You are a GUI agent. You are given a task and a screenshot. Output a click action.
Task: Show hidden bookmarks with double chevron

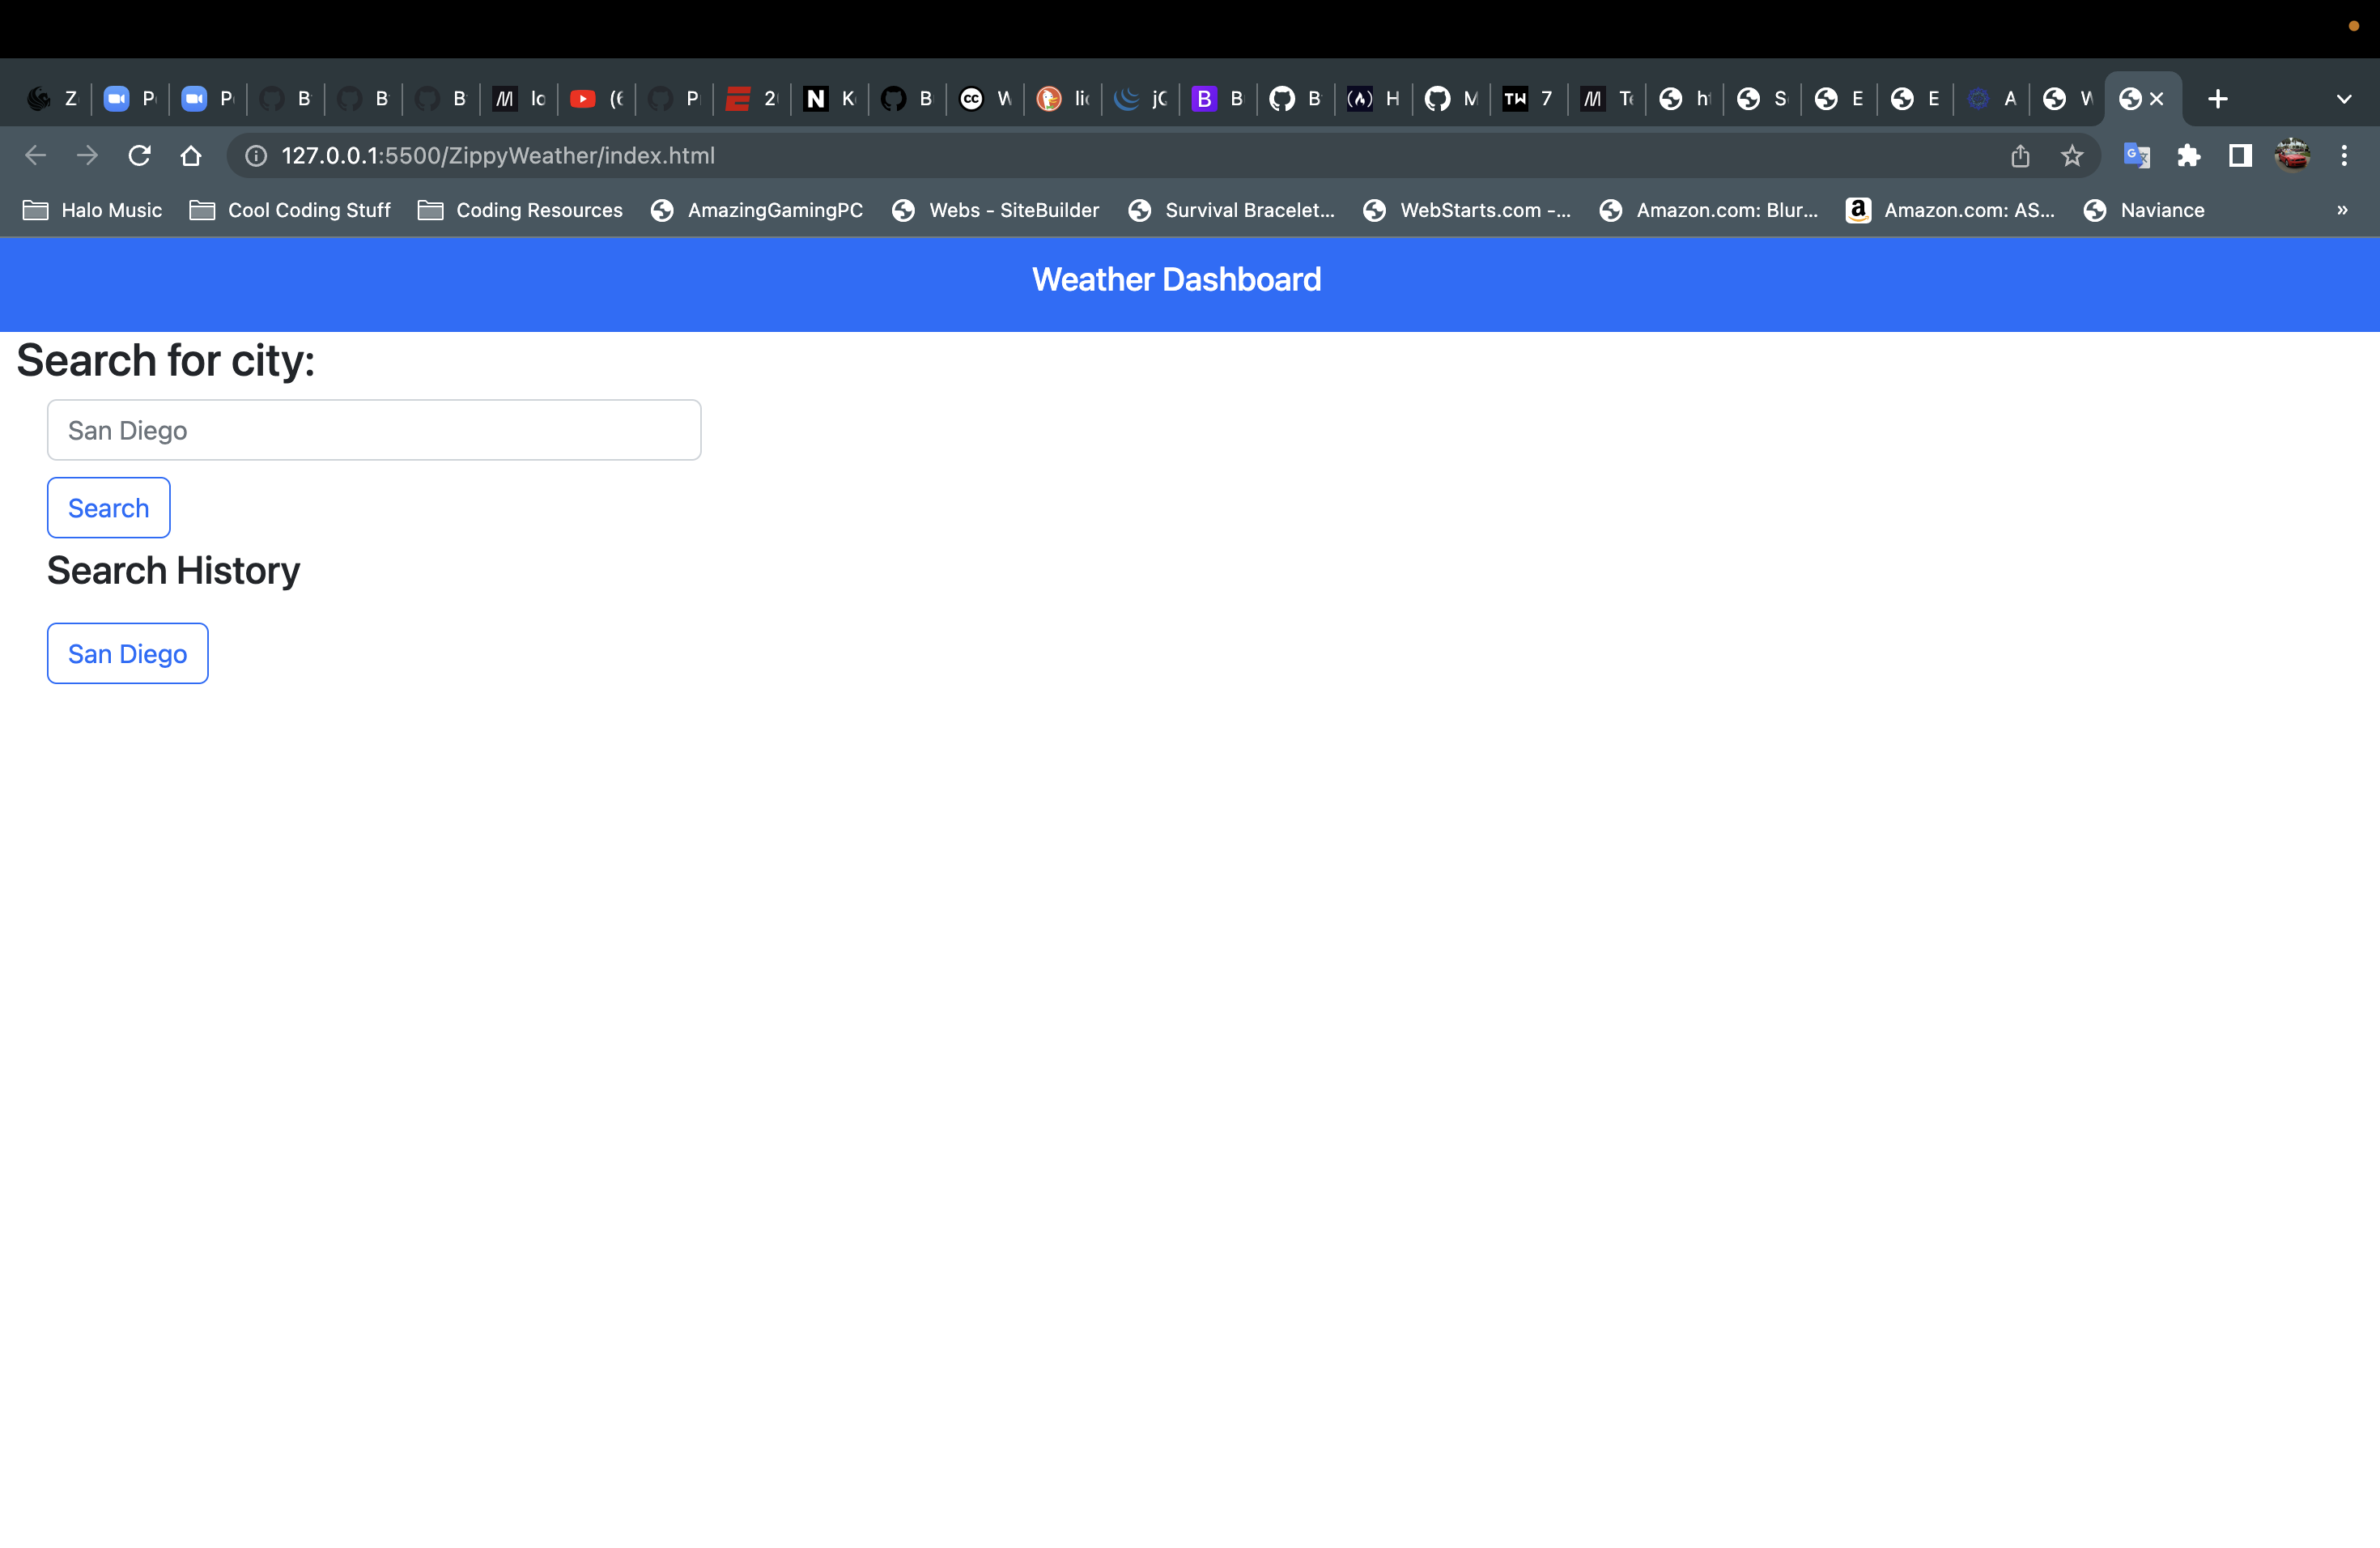(x=2342, y=210)
